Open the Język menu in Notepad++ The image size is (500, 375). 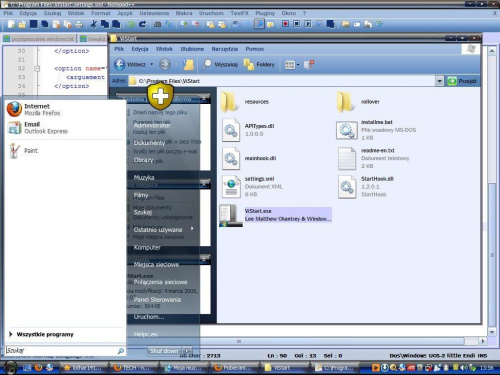pyautogui.click(x=125, y=13)
